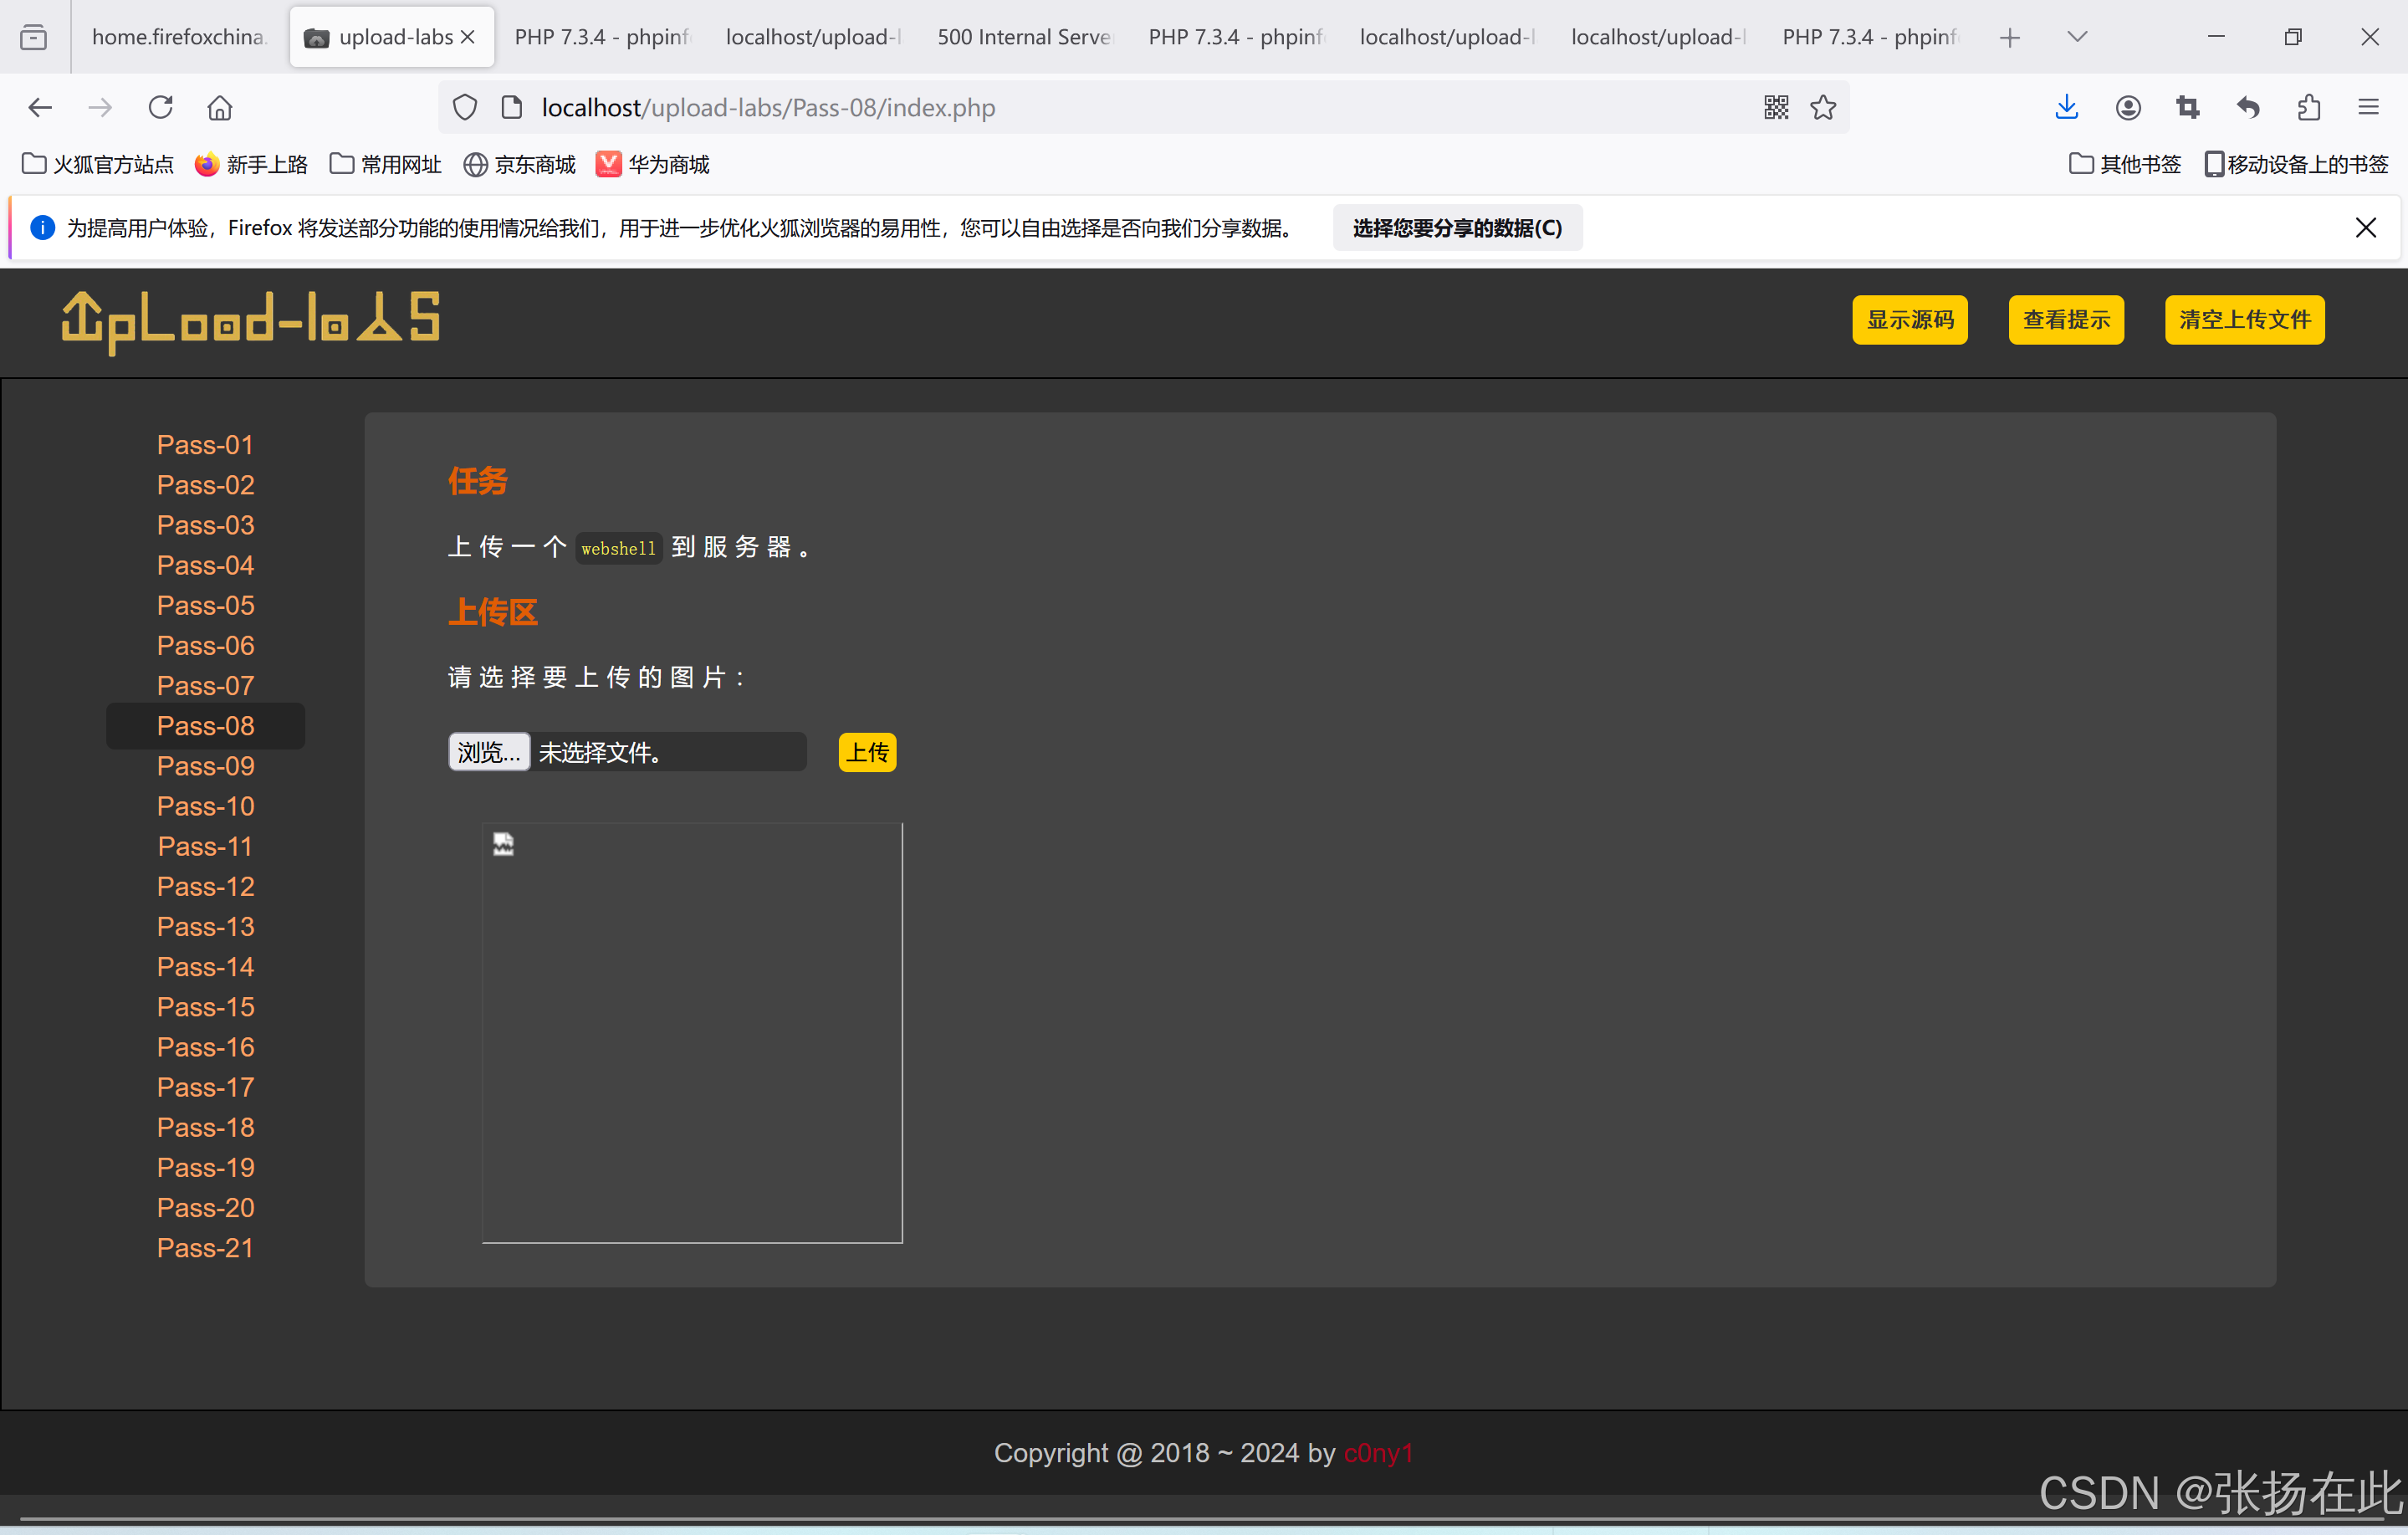Dismiss the Firefox data sharing notification
The height and width of the screenshot is (1535, 2408).
point(2366,227)
